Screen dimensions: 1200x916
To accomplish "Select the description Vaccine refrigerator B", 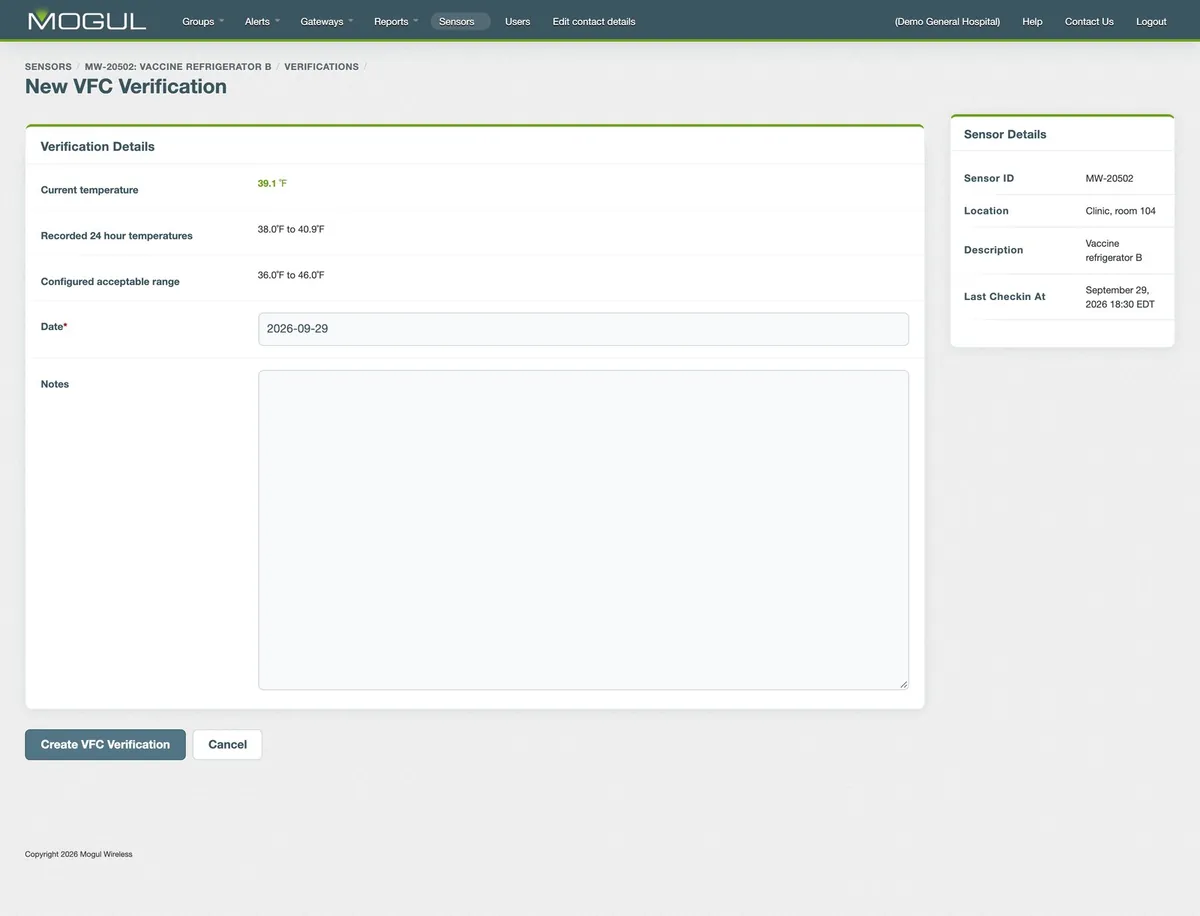I will [x=1113, y=250].
